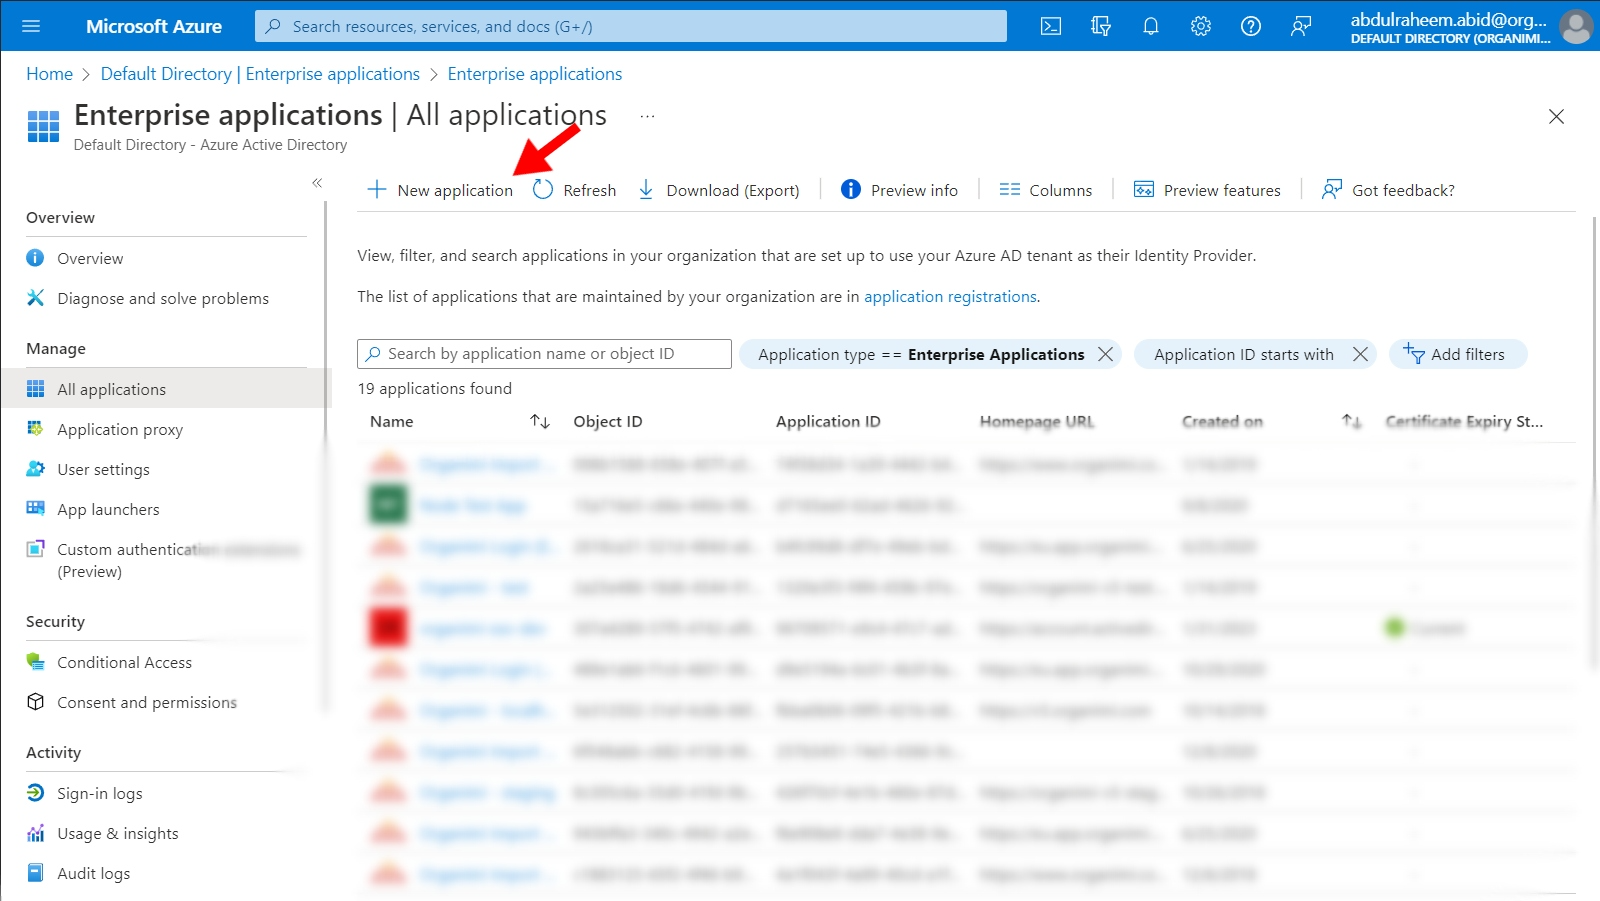Open the Help question mark icon

point(1251,26)
